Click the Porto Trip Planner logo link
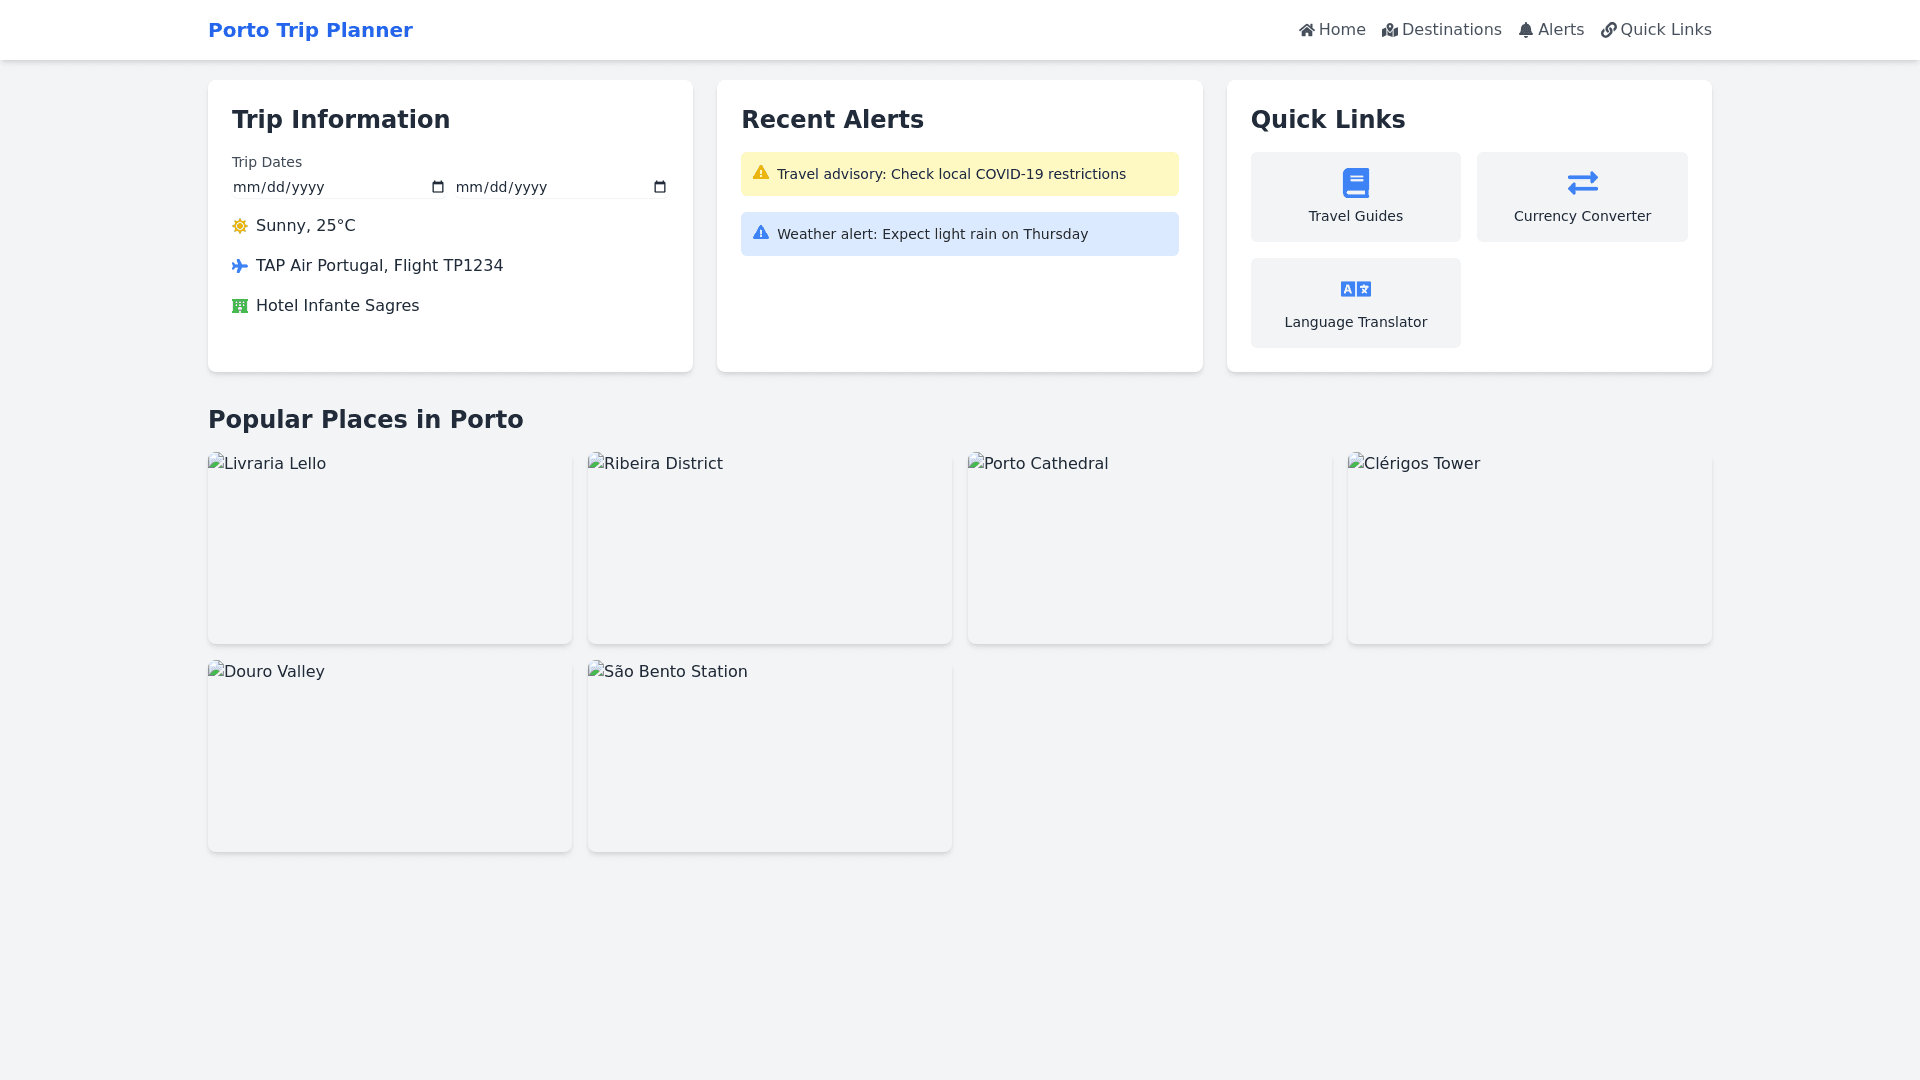 point(310,30)
